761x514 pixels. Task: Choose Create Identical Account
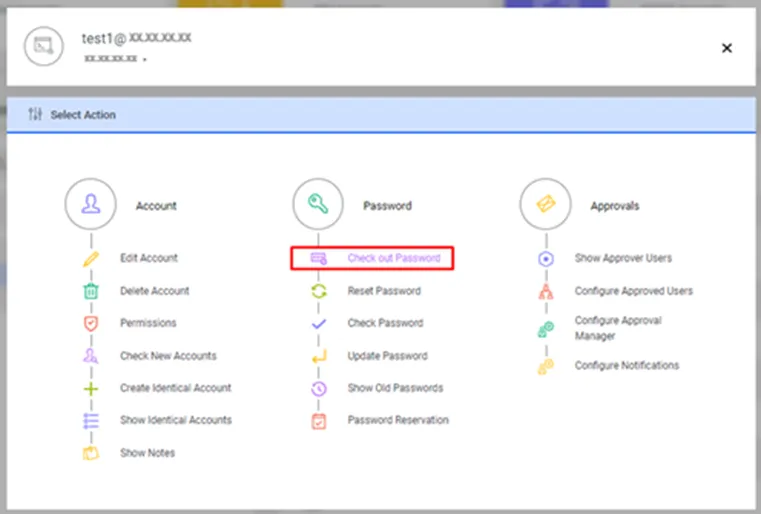click(176, 388)
